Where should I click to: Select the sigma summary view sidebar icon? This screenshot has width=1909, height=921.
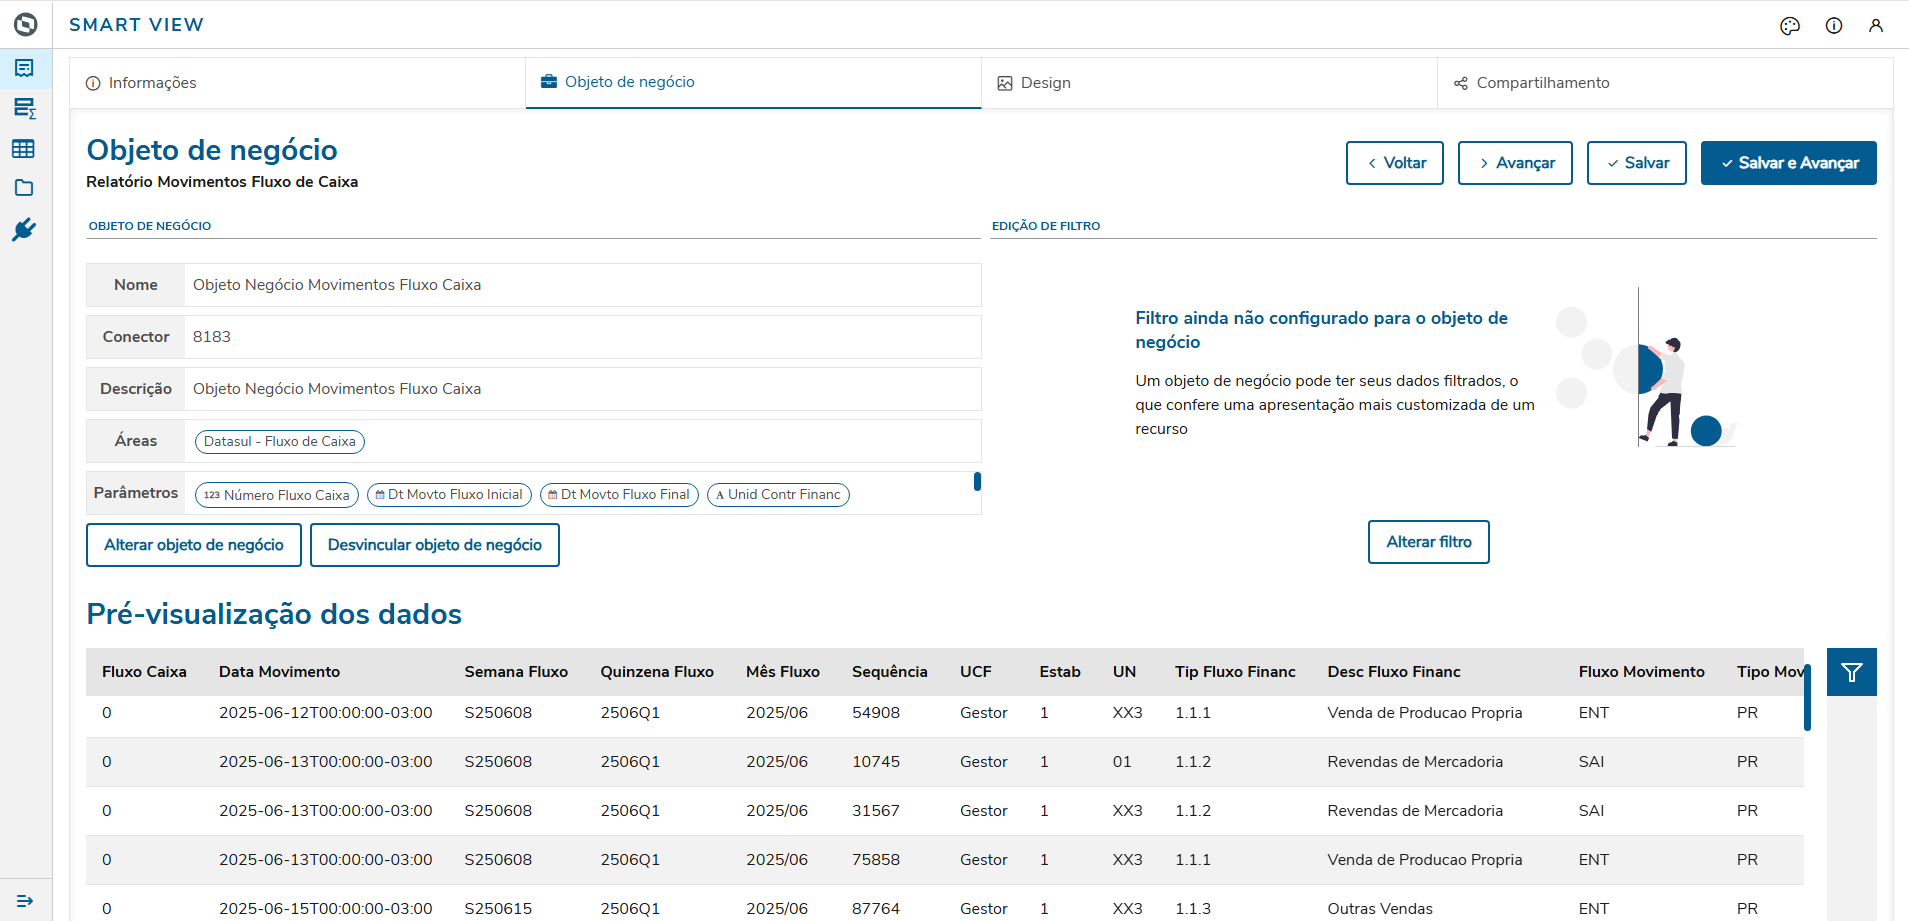coord(24,108)
